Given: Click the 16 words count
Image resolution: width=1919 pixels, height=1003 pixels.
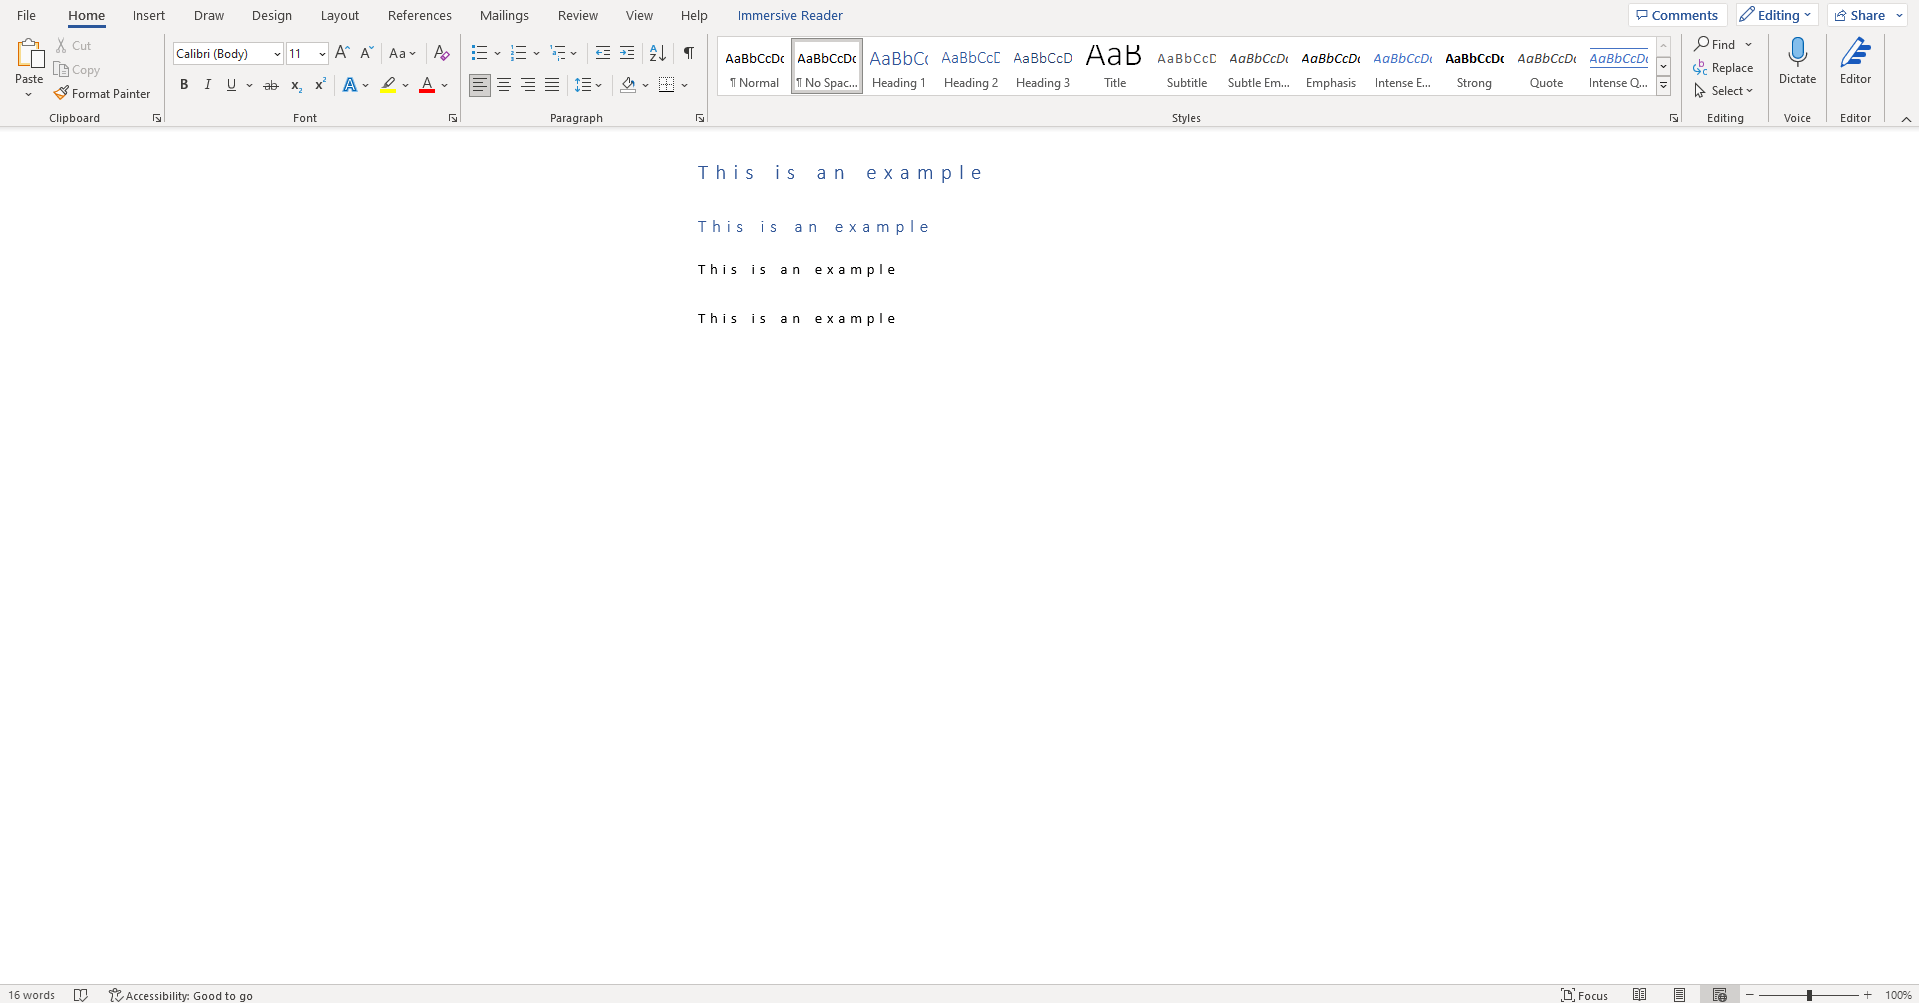Looking at the screenshot, I should 32,995.
